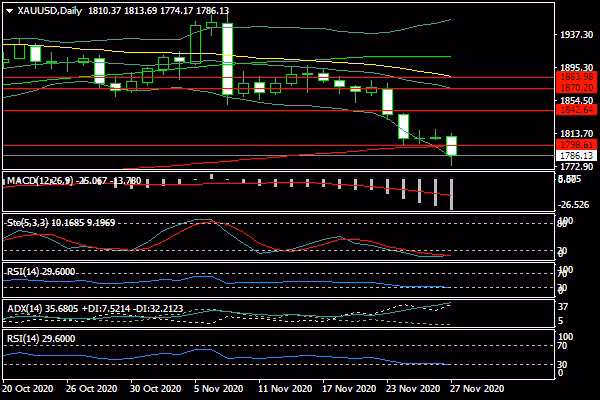The height and width of the screenshot is (400, 600).
Task: Select the 17 Nov 2020 date label
Action: click(x=347, y=388)
